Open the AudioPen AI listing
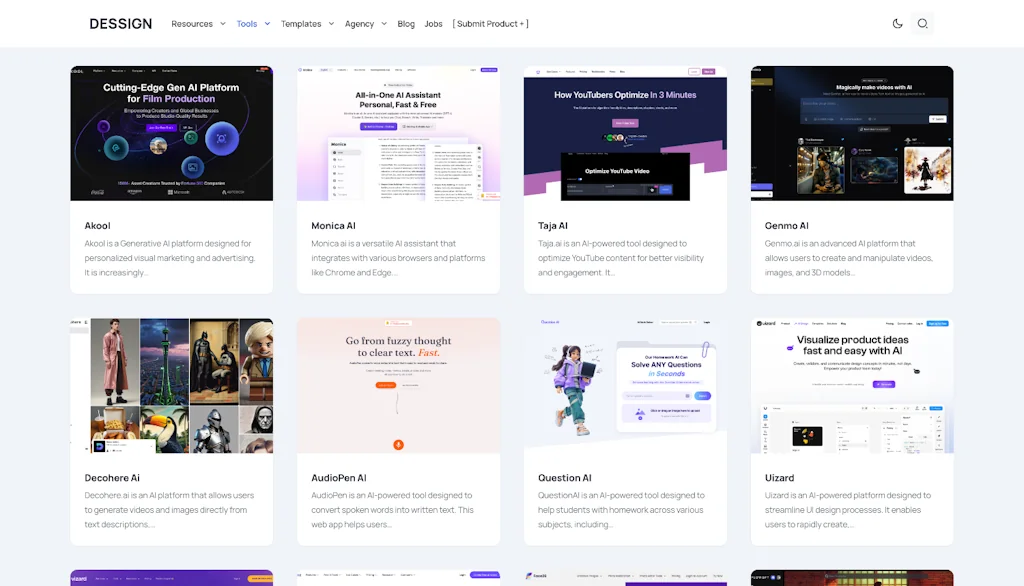Screen dimensions: 1024x586 click(x=336, y=477)
